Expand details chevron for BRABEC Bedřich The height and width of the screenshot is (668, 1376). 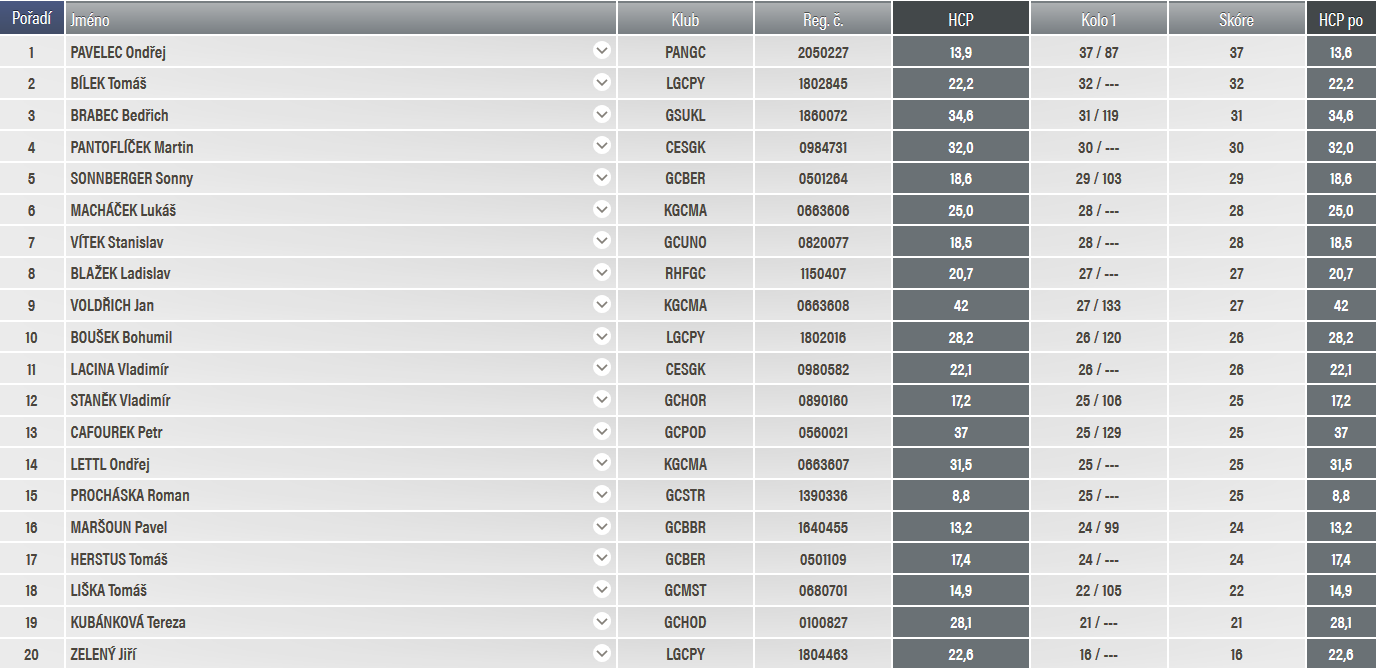point(601,114)
